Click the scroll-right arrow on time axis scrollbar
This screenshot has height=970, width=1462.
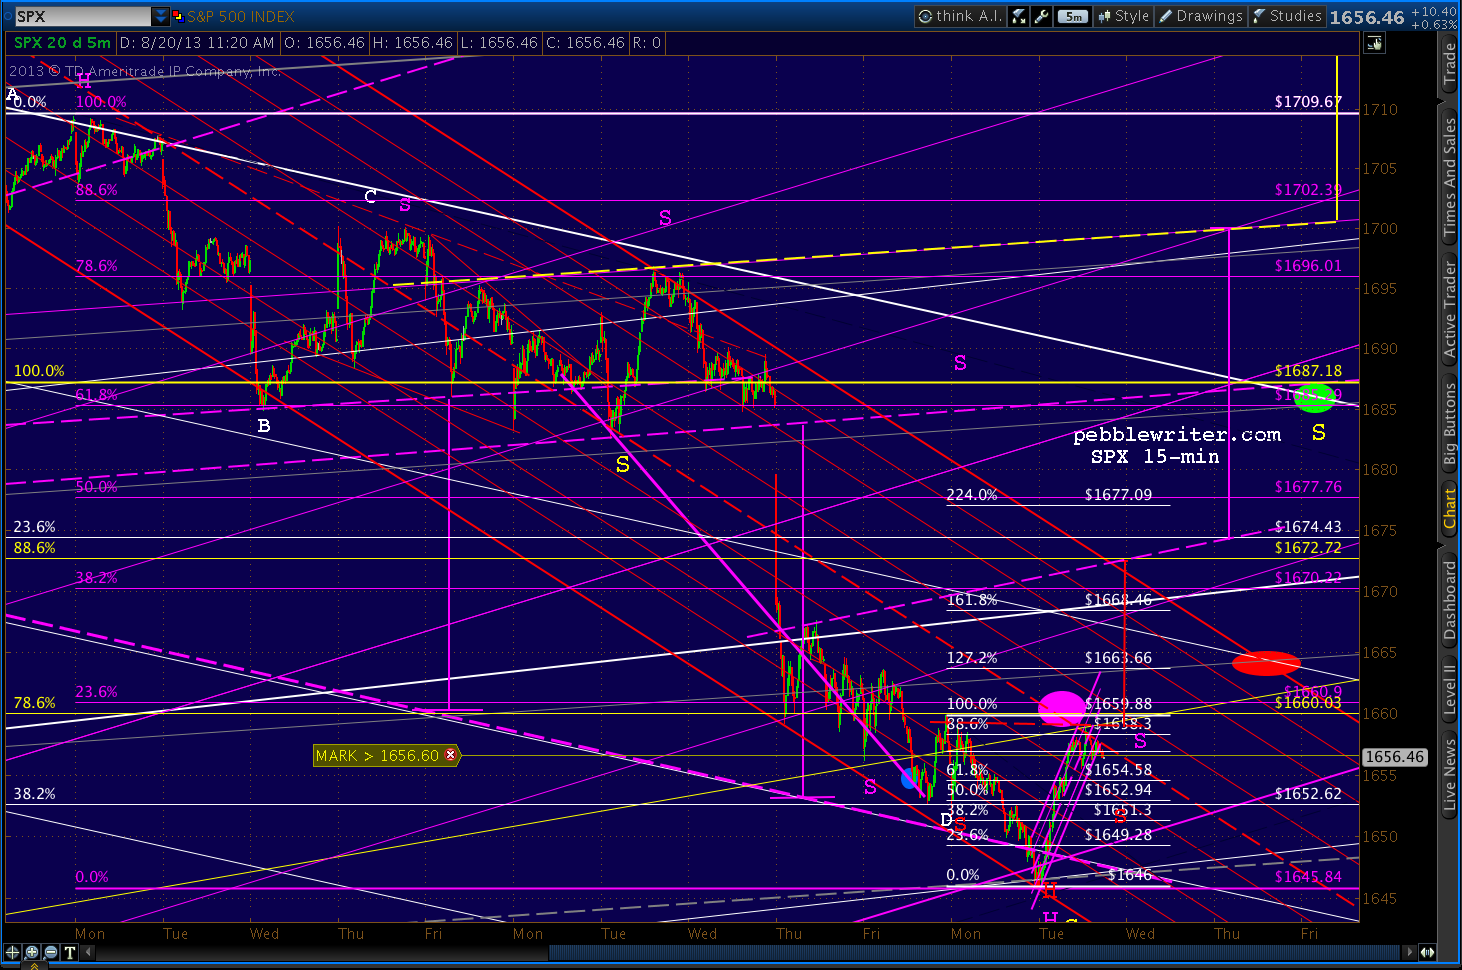click(1410, 953)
